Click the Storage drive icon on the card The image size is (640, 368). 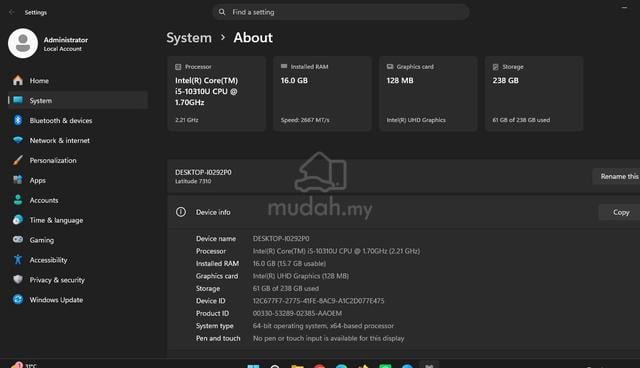click(496, 67)
